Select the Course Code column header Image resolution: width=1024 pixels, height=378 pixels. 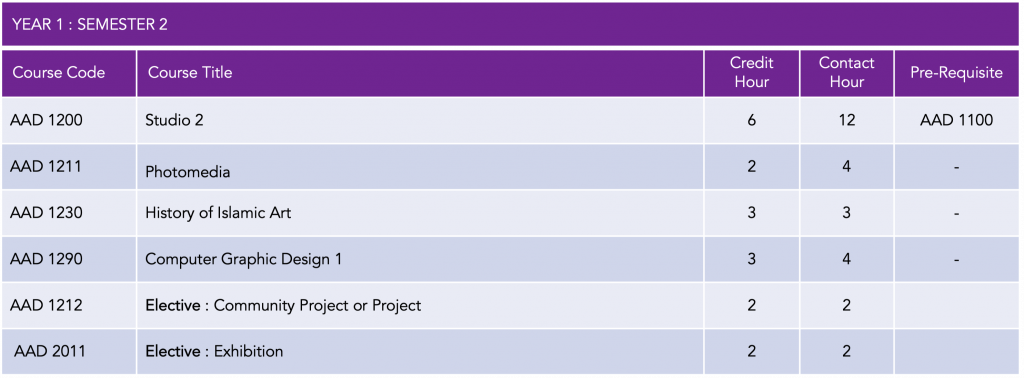tap(59, 72)
